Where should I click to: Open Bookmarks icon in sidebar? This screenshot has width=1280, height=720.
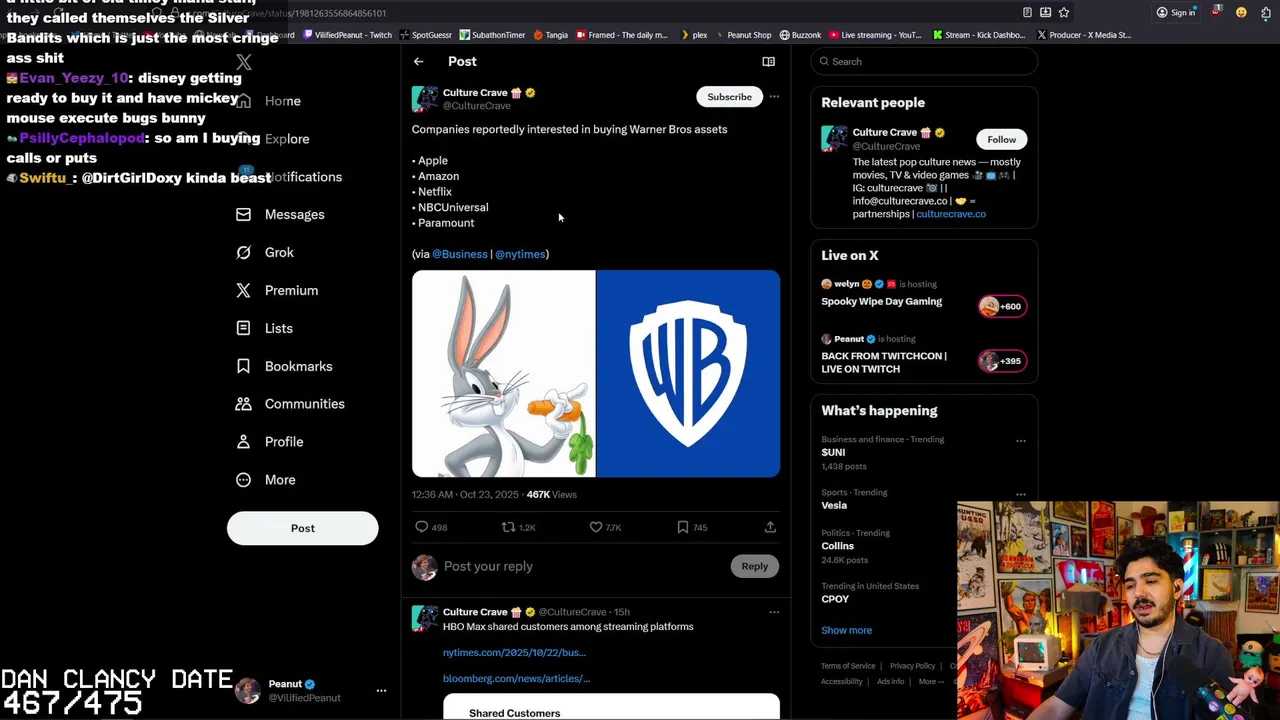pos(243,366)
